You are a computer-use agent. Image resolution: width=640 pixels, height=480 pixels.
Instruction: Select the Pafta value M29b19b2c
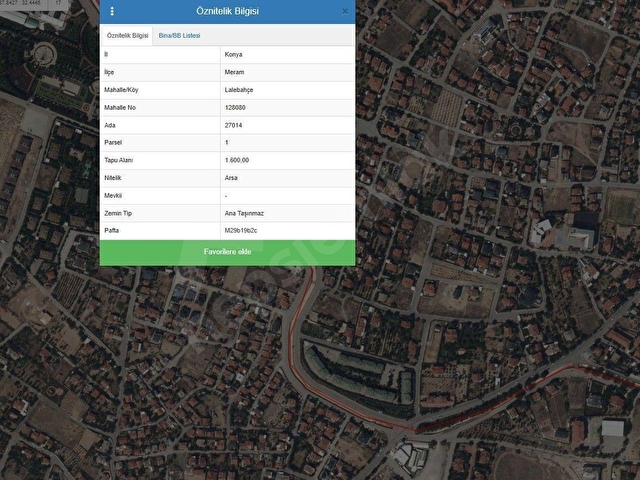coord(241,230)
